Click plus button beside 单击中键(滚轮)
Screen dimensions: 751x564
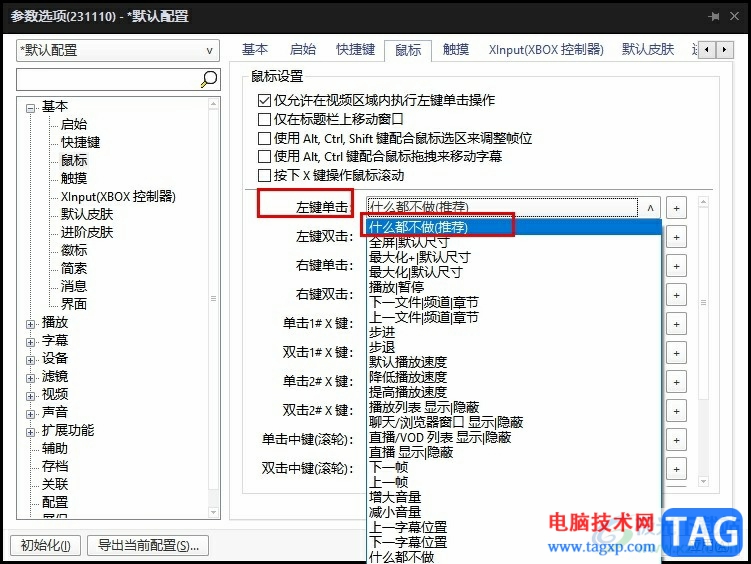tap(676, 440)
